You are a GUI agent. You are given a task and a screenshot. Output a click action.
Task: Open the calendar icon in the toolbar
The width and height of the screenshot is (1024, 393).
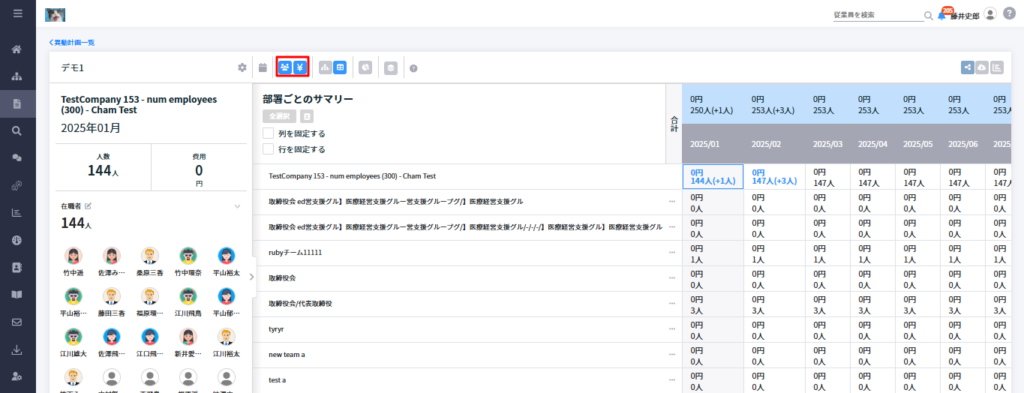(x=263, y=67)
